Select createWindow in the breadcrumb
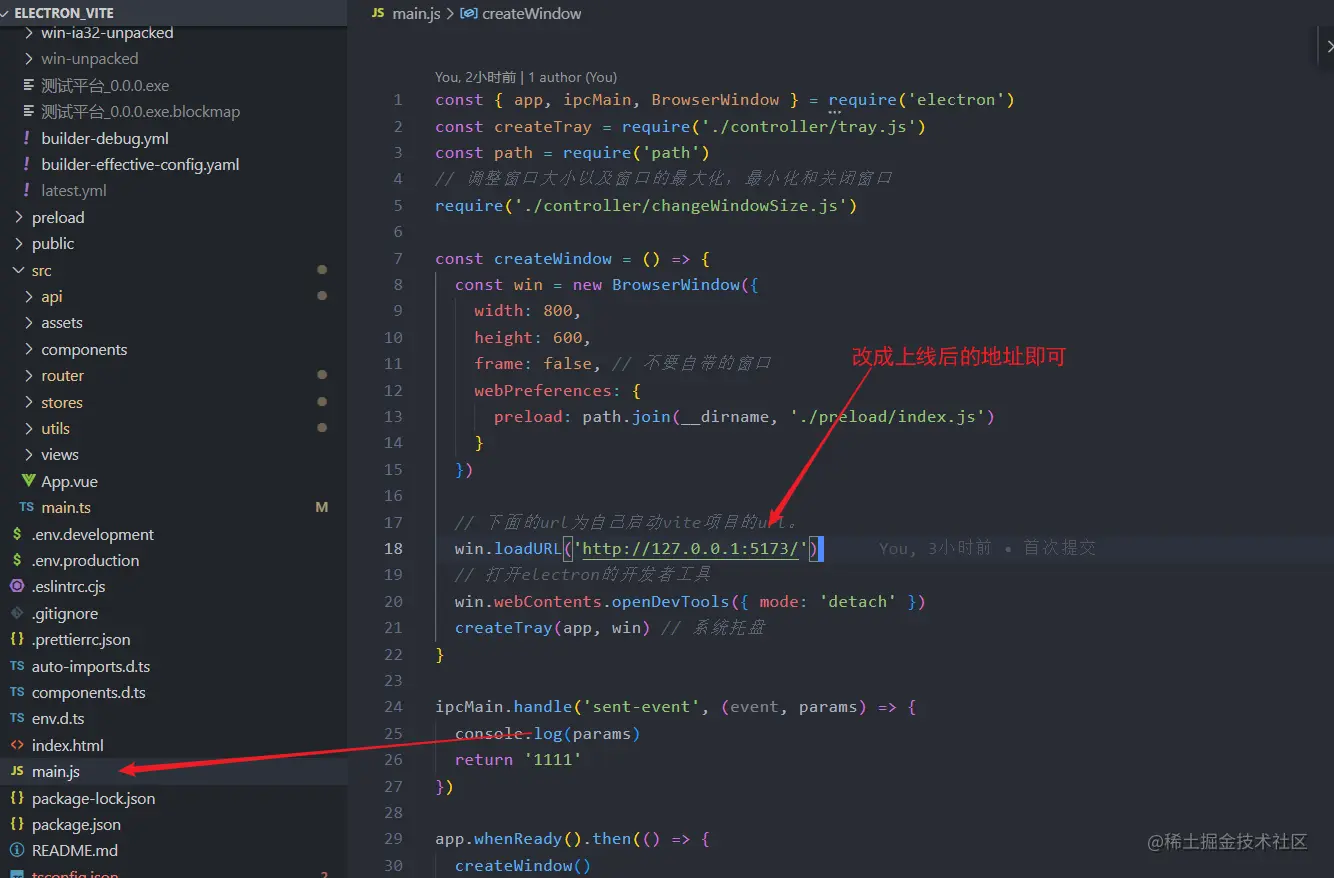Screen dimensions: 1334x878 tap(531, 14)
